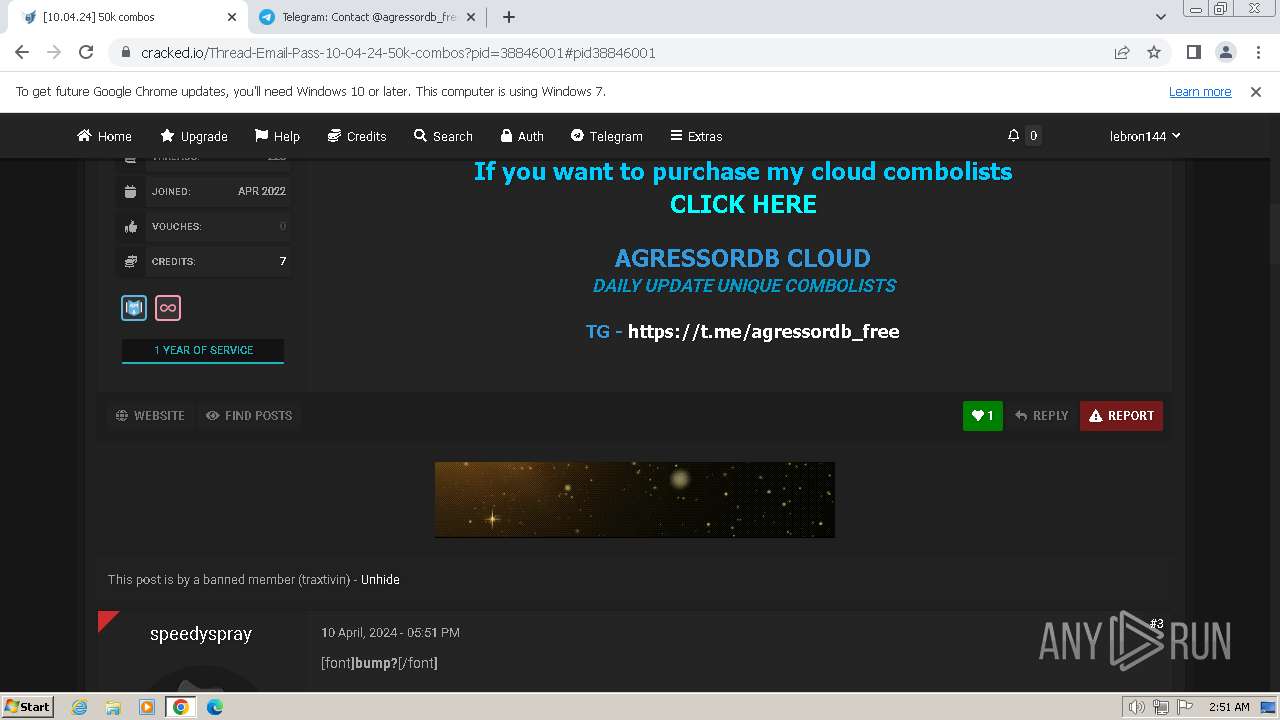Click the JOINED APR 2022 stat row
1280x720 pixels.
pos(204,191)
